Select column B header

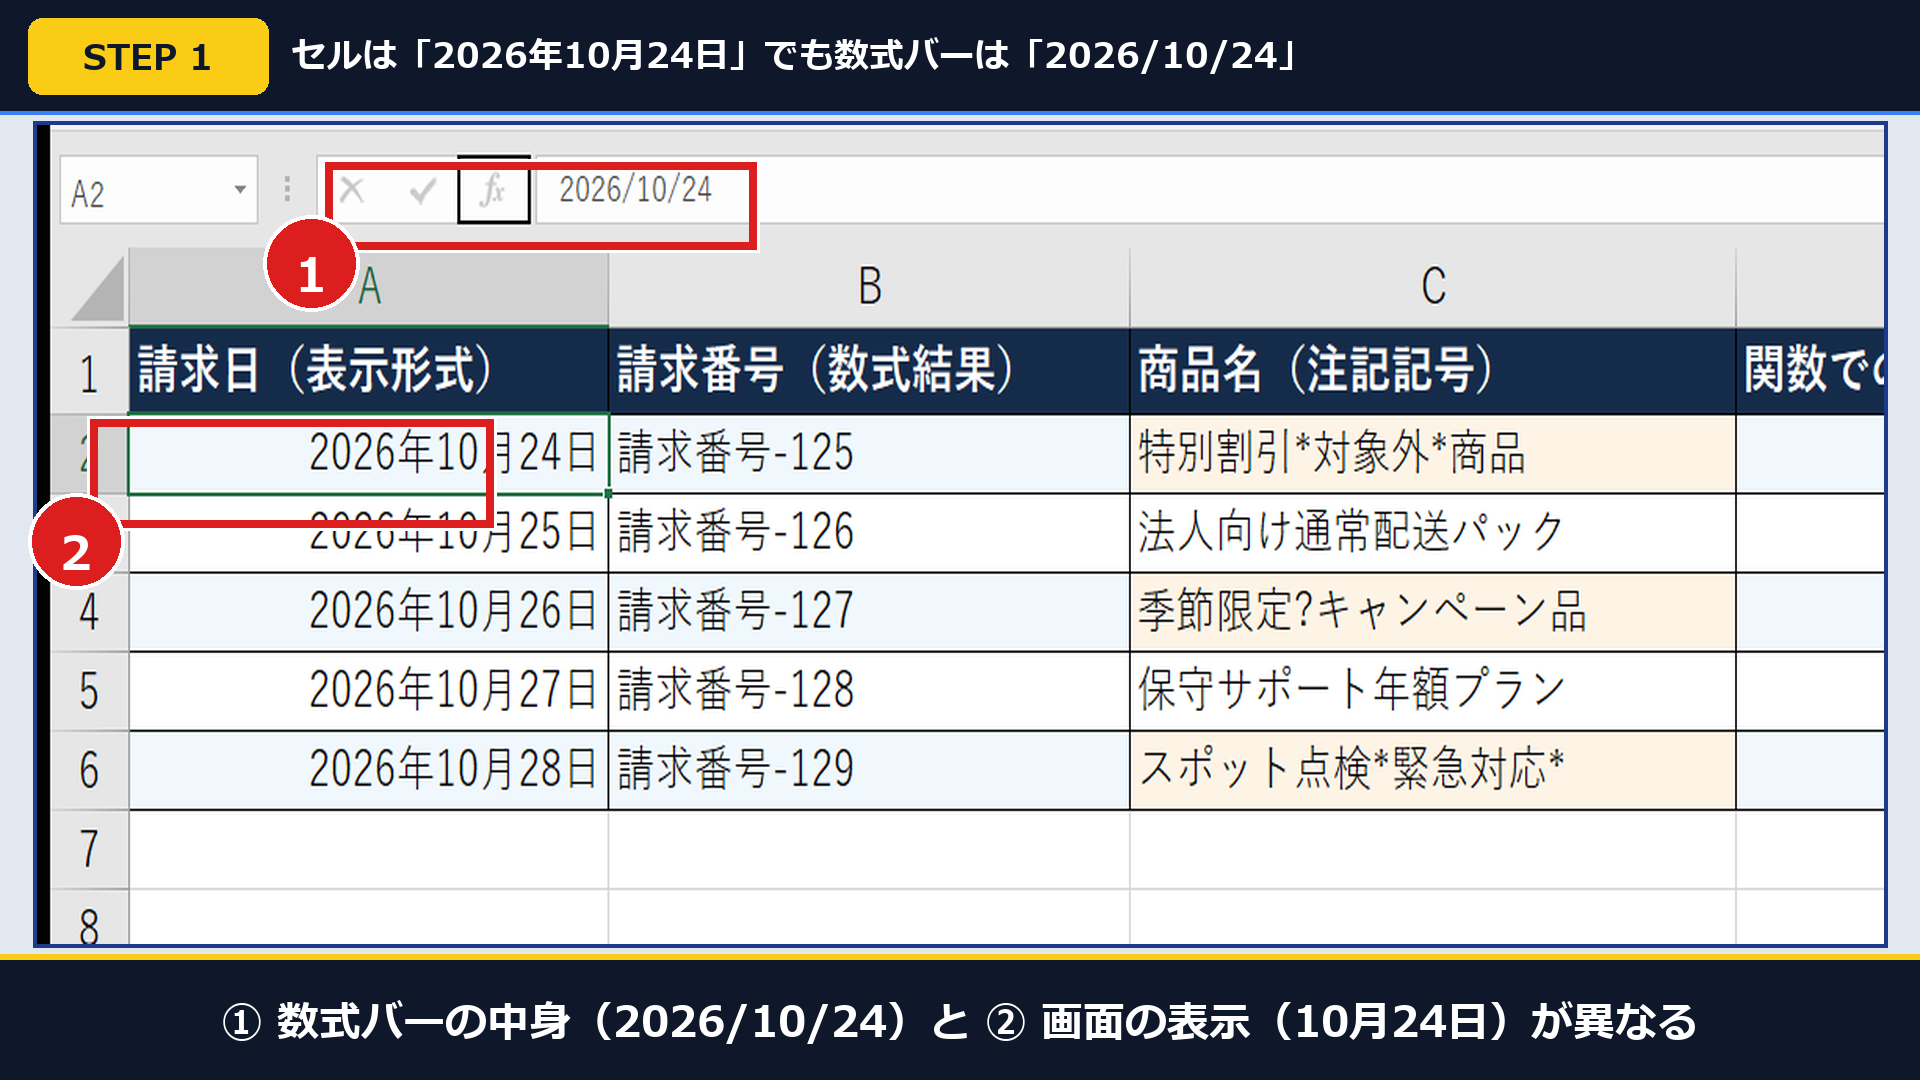(869, 287)
